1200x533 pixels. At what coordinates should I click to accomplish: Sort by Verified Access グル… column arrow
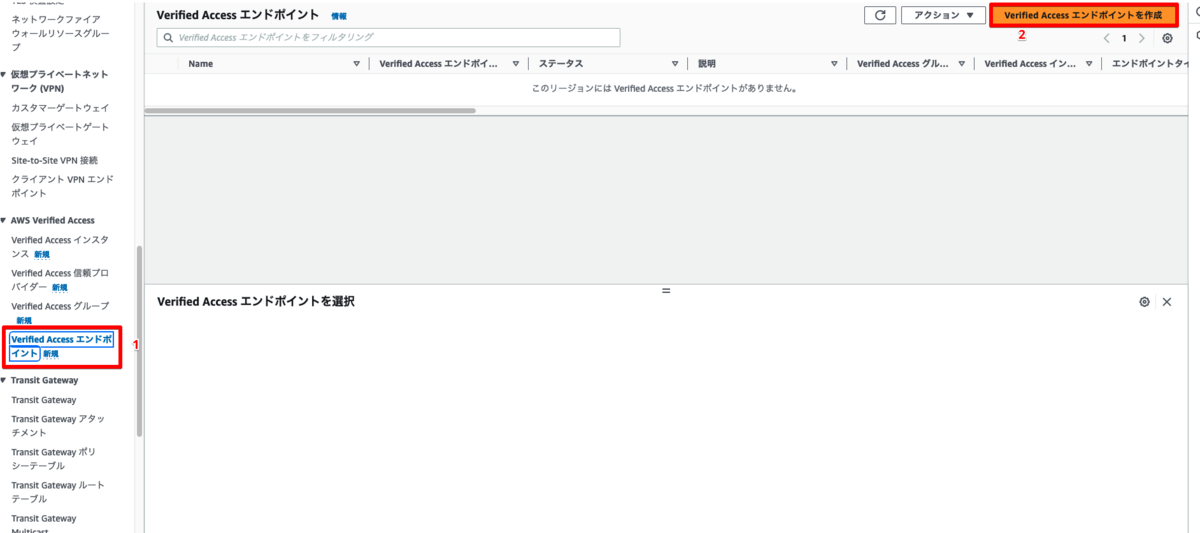tap(961, 64)
